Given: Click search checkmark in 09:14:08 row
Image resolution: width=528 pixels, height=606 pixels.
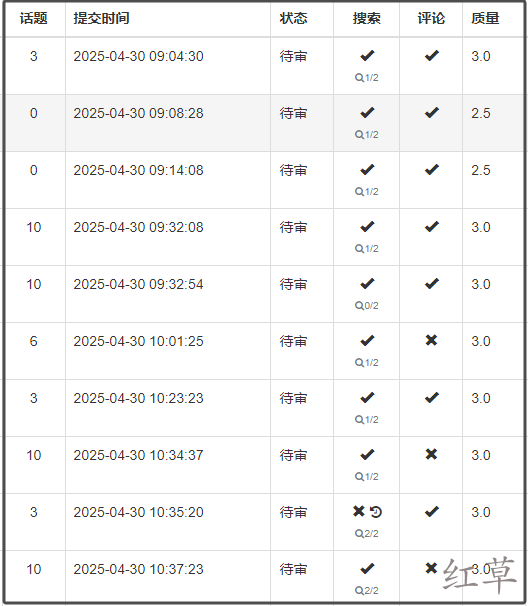Looking at the screenshot, I should [x=367, y=170].
